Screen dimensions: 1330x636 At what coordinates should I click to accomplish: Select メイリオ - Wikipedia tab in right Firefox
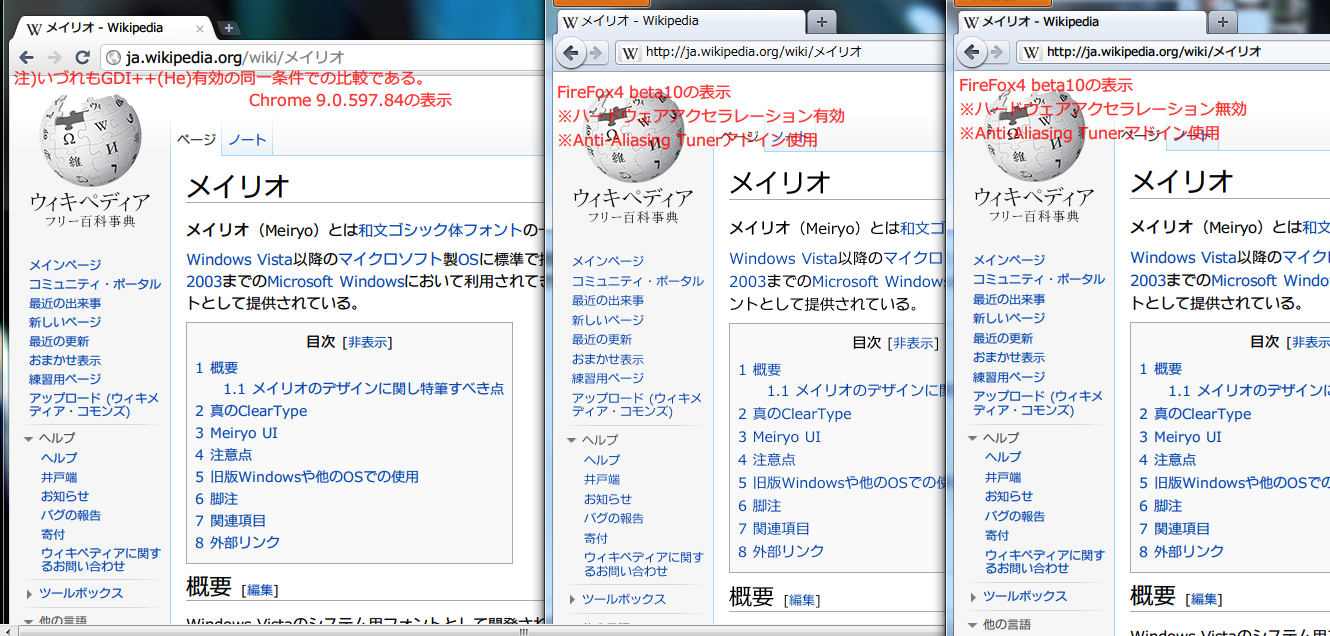click(1081, 21)
